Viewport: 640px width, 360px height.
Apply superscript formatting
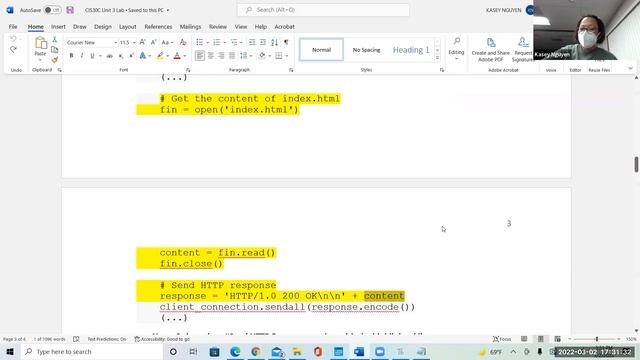(x=131, y=56)
